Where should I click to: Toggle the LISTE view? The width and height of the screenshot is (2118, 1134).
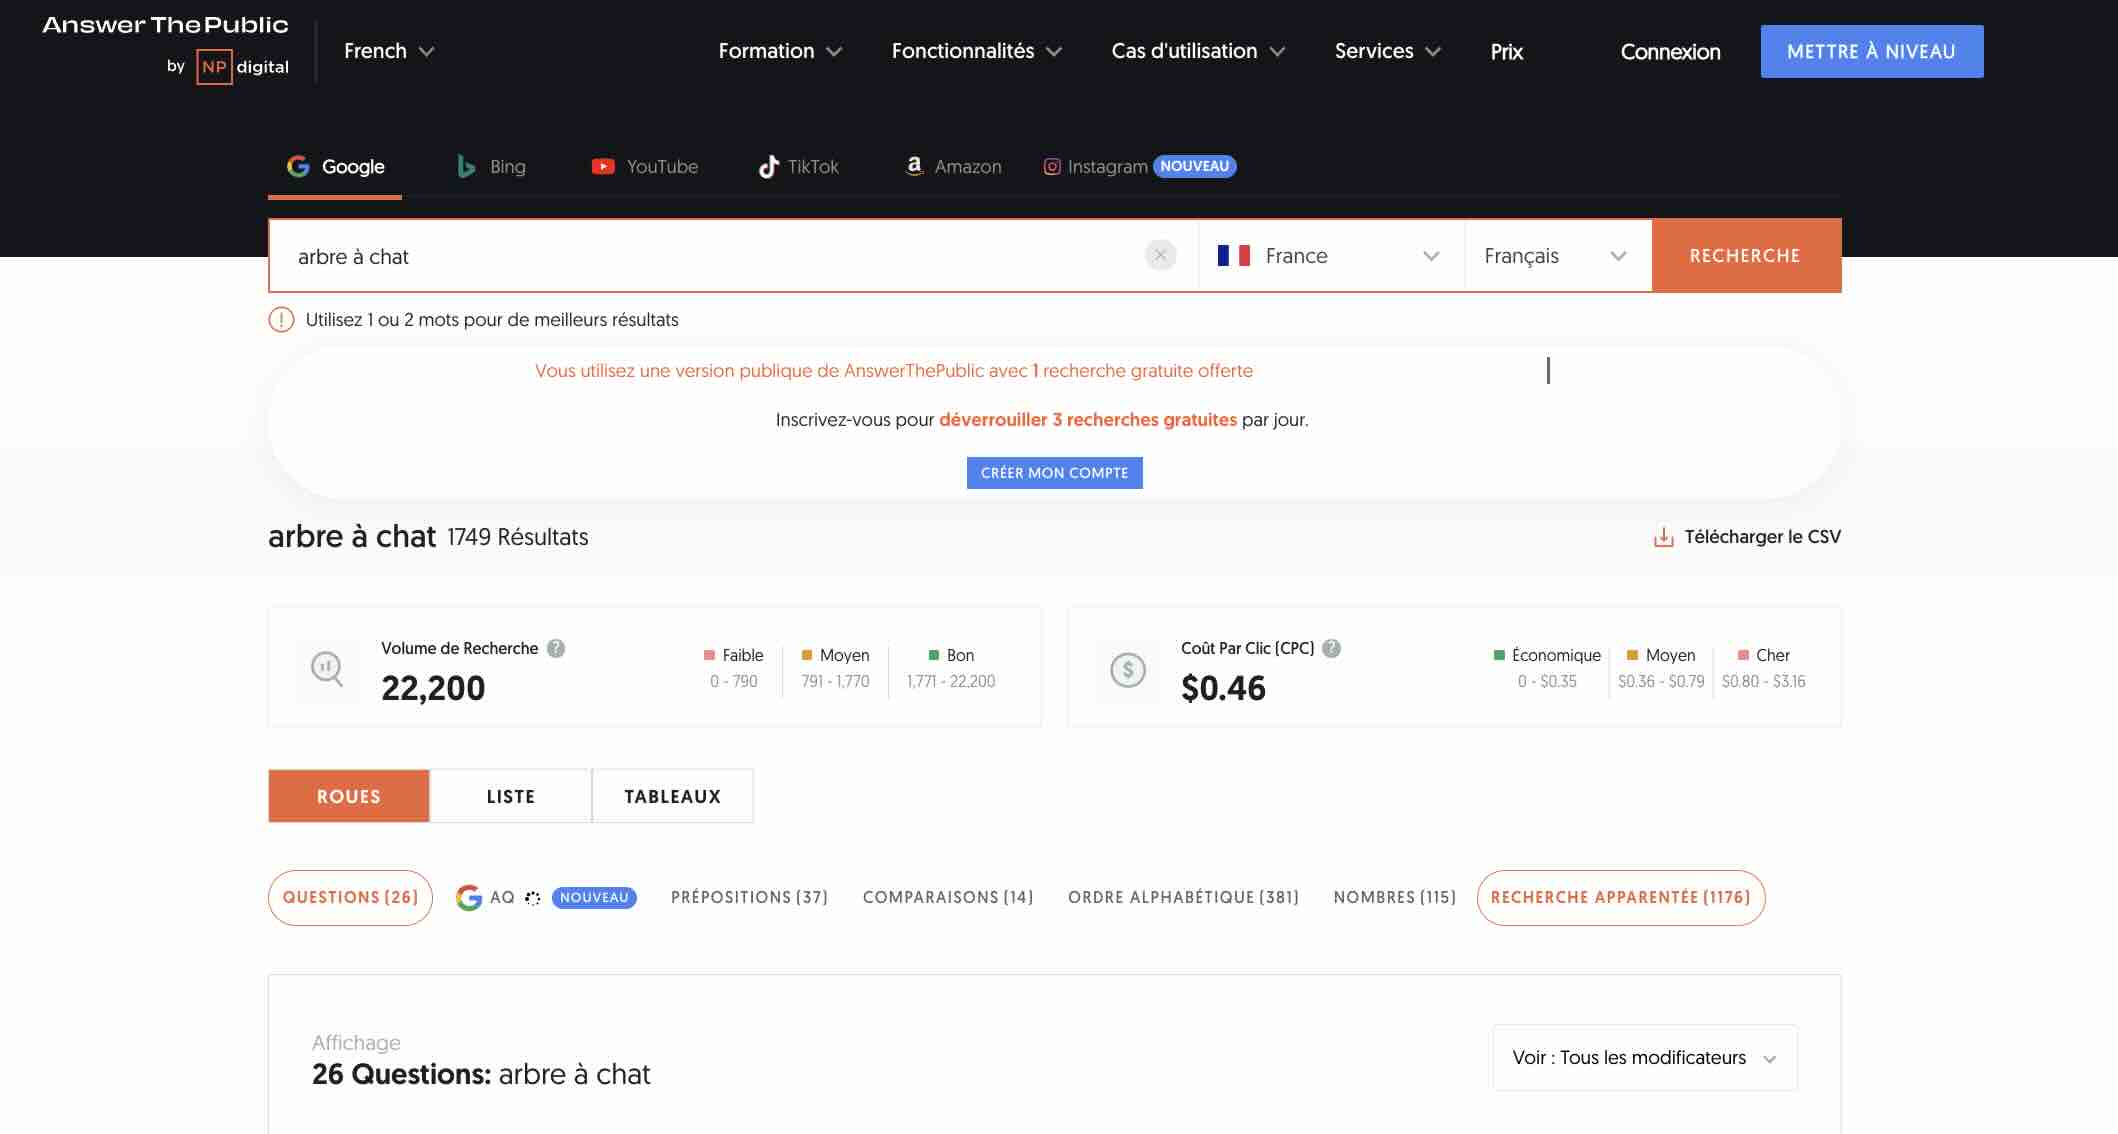510,796
